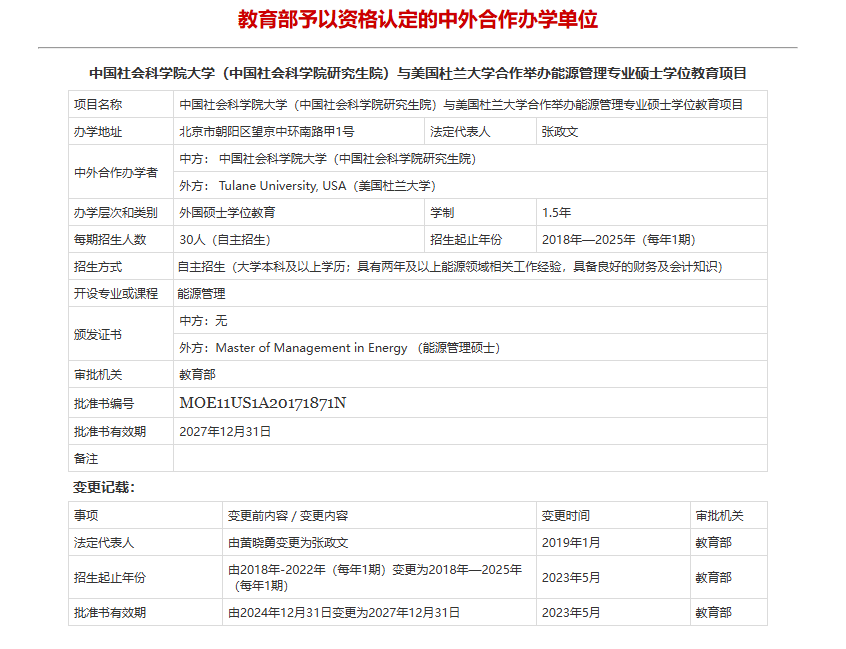Screen dimensions: 846x649
Task: Click the 变更记载 section heading
Action: point(103,487)
